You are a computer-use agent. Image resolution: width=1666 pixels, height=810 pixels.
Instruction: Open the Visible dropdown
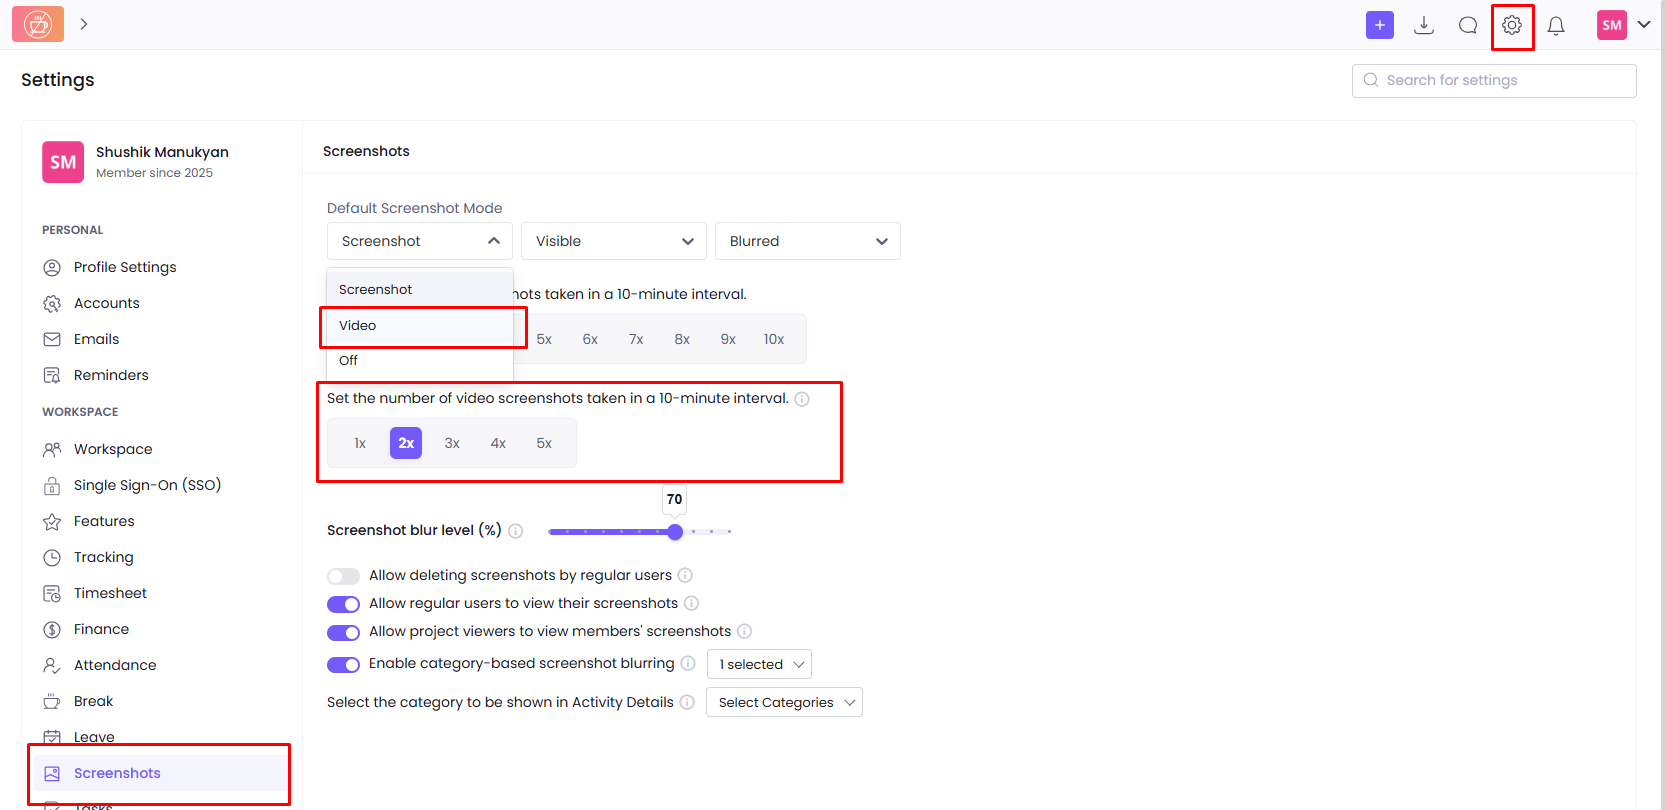613,241
